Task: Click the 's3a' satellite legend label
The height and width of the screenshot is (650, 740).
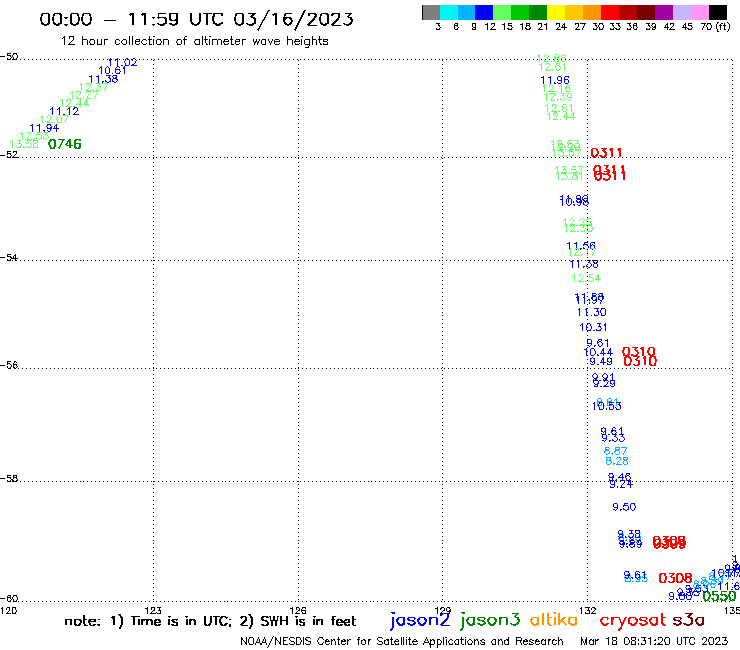Action: pos(688,620)
